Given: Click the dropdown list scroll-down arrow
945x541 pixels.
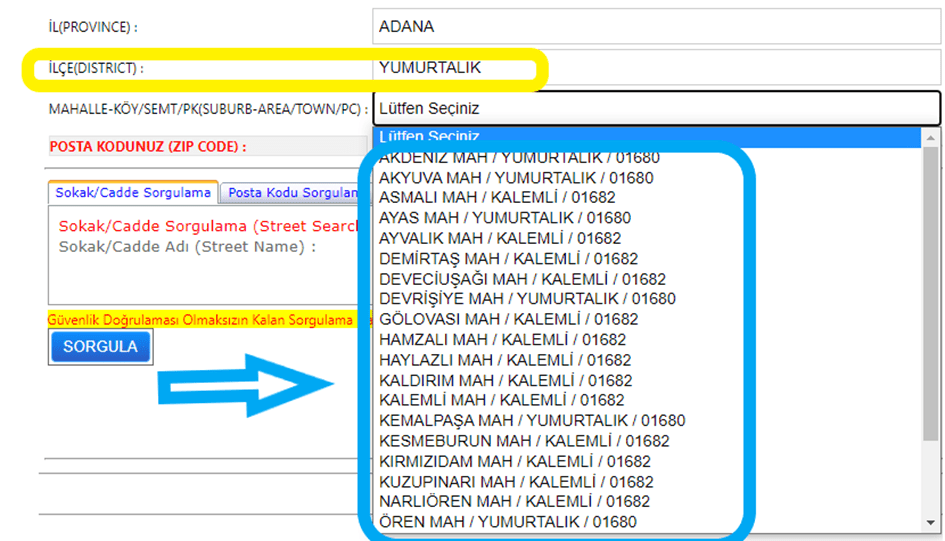Looking at the screenshot, I should pos(931,522).
